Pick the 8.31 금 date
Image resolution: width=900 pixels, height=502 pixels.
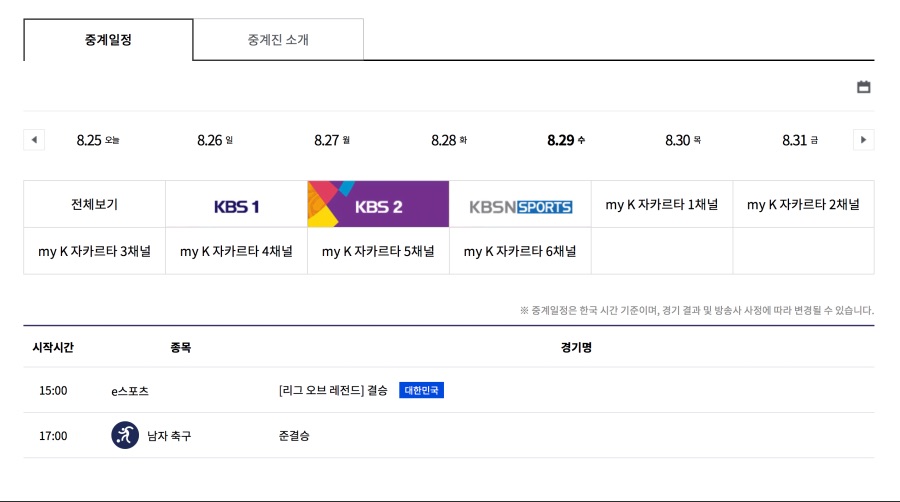800,140
